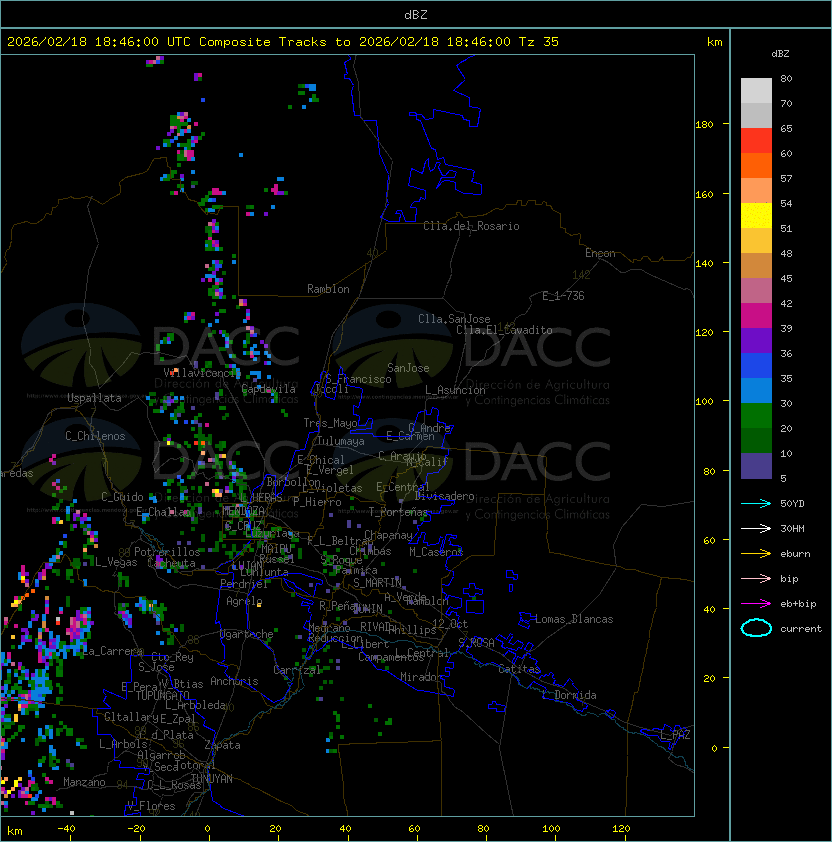The width and height of the screenshot is (832, 842).
Task: Click the 60 dBZ orange swatch
Action: pos(756,165)
